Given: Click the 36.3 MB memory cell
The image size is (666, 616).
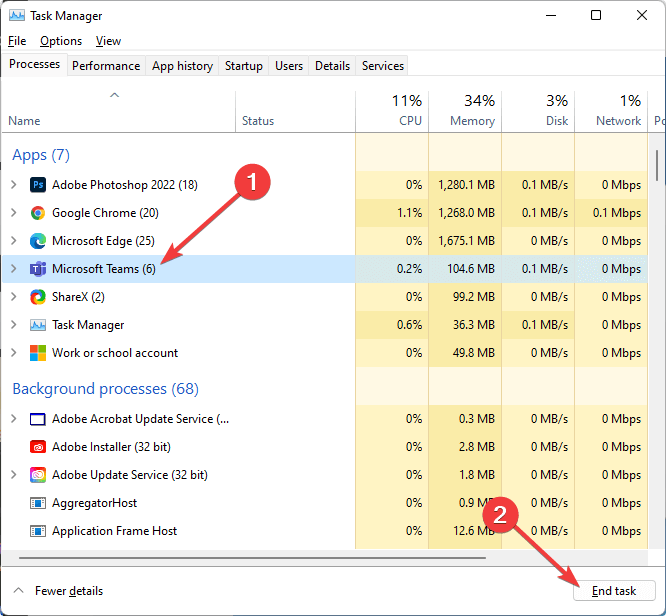Looking at the screenshot, I should (465, 325).
